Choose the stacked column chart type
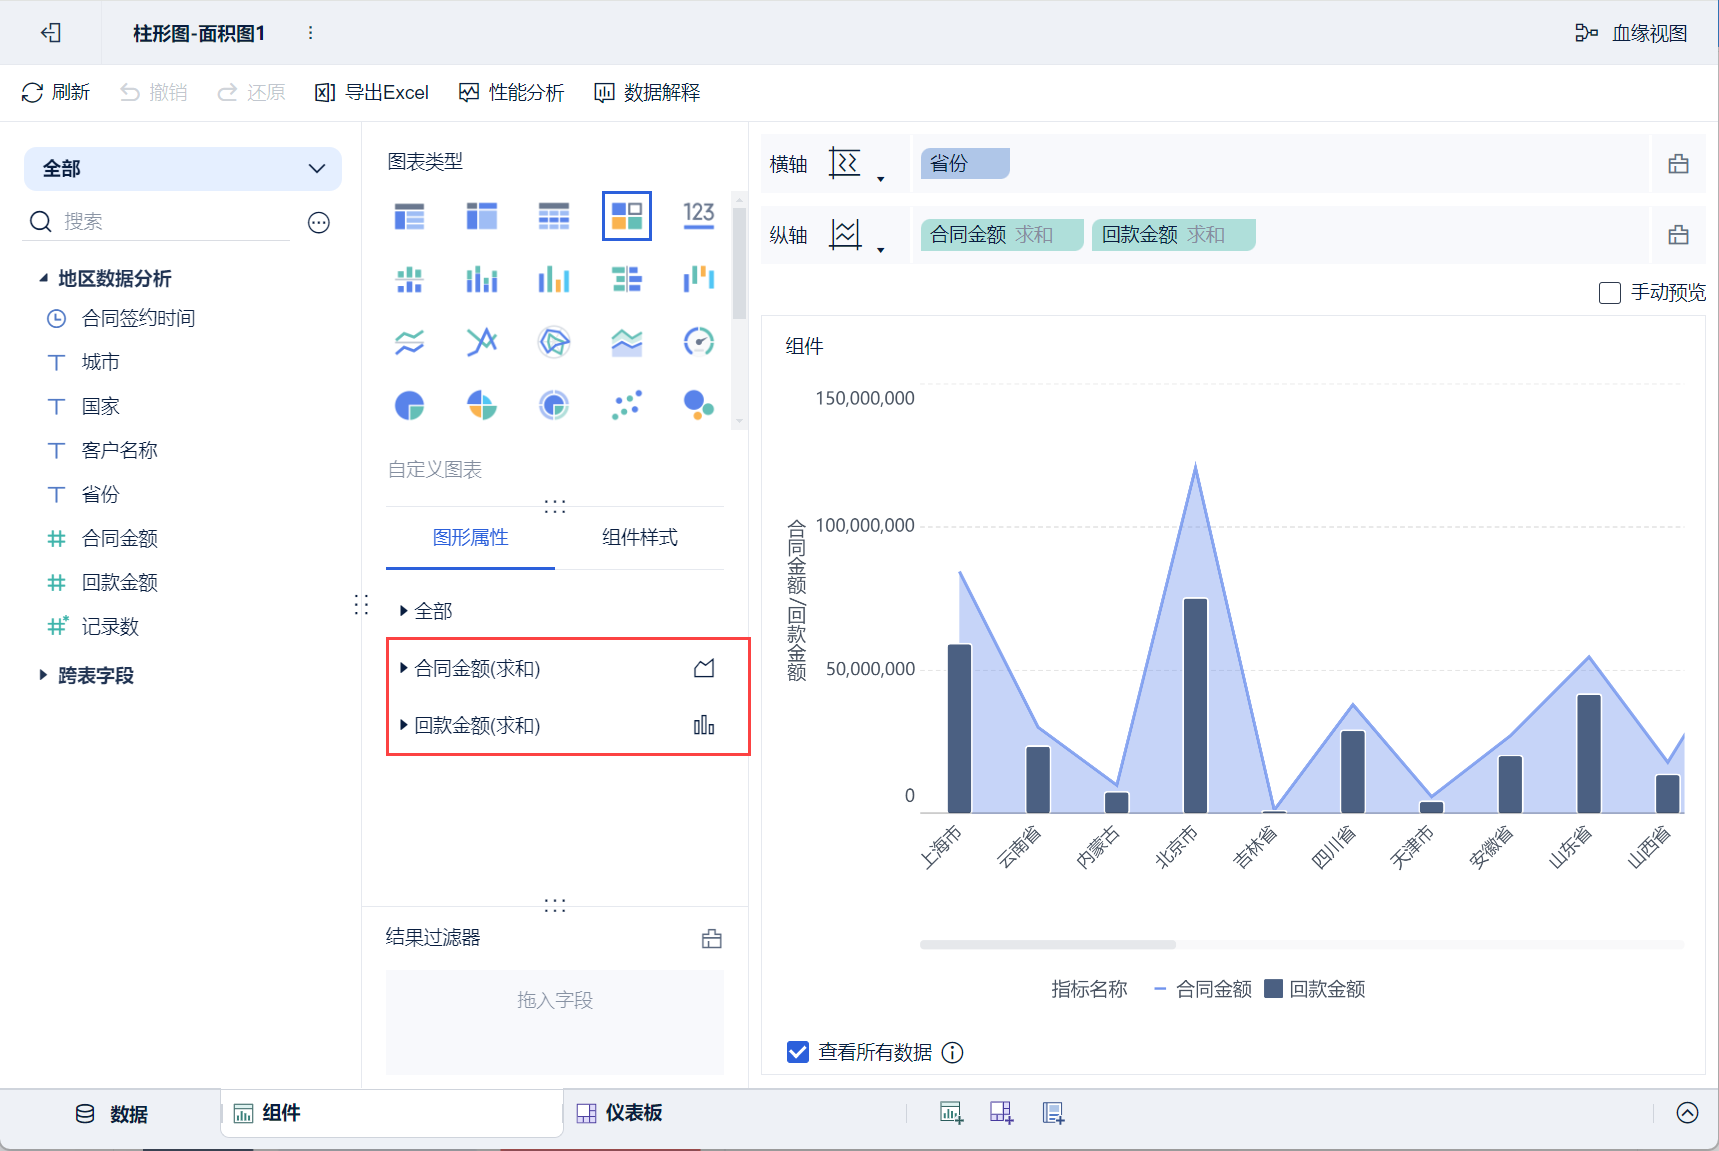This screenshot has width=1719, height=1151. (x=482, y=280)
